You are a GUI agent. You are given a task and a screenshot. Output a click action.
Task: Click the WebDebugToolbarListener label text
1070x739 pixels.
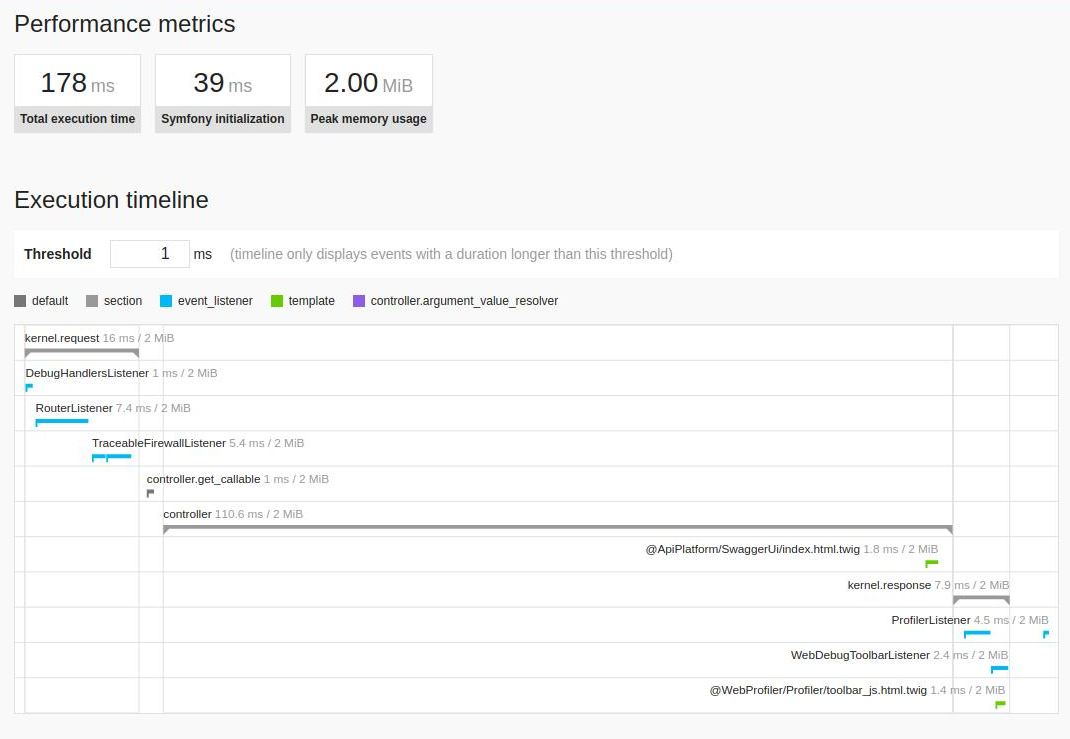point(860,655)
